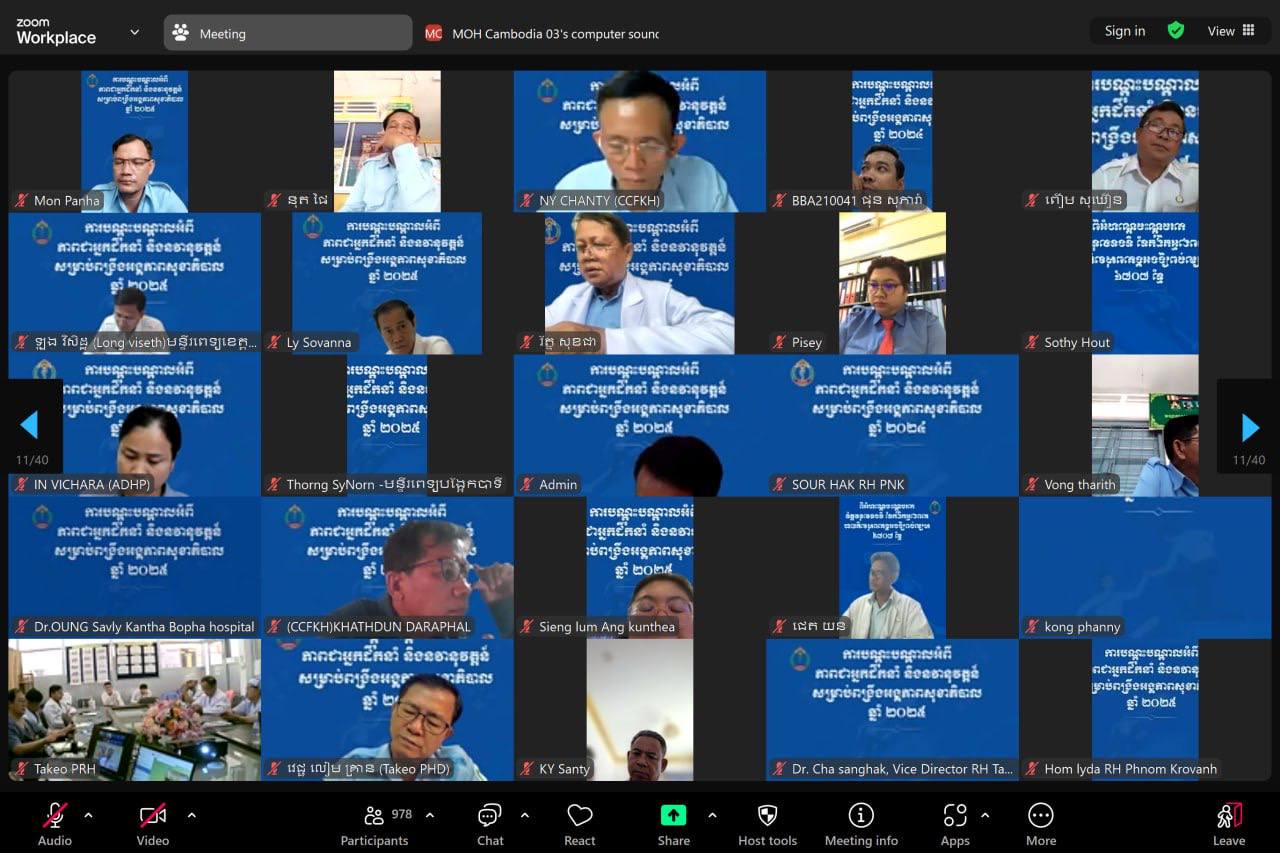
Task: Select the Takeo PRH room video tile
Action: coord(135,711)
